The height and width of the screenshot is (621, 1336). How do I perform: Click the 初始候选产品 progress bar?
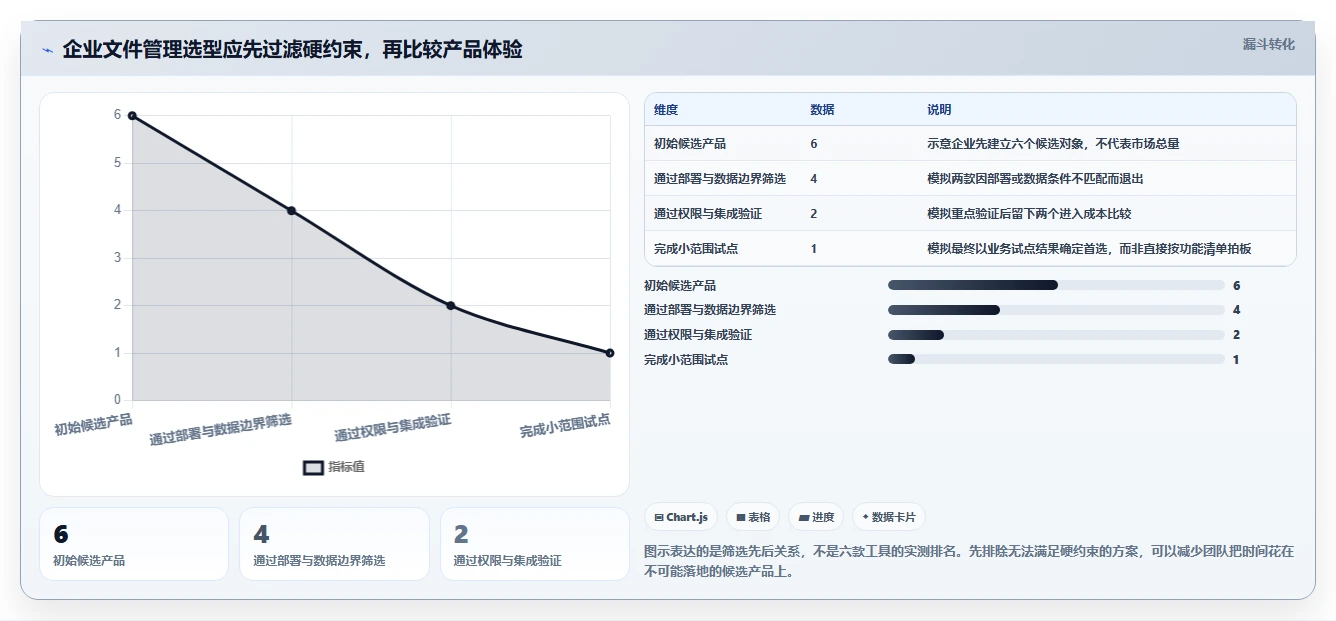(x=1056, y=285)
